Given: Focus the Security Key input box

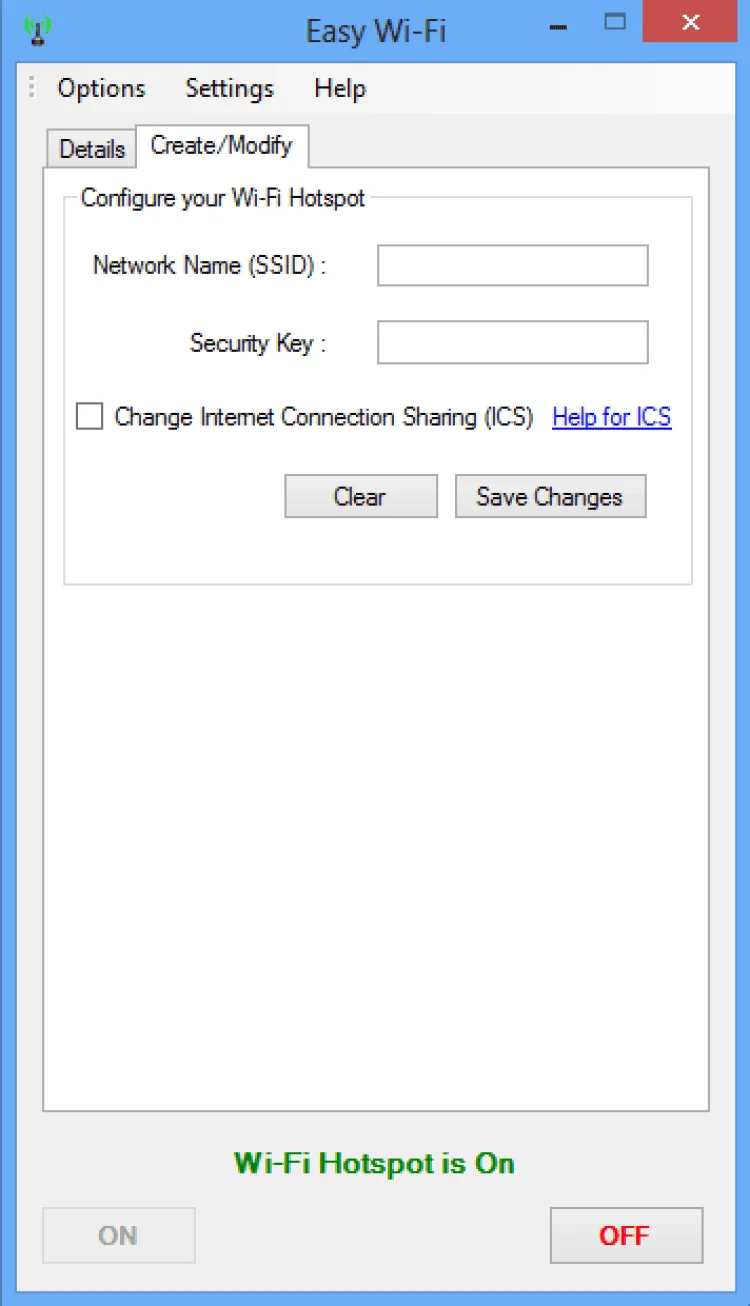Looking at the screenshot, I should [512, 342].
